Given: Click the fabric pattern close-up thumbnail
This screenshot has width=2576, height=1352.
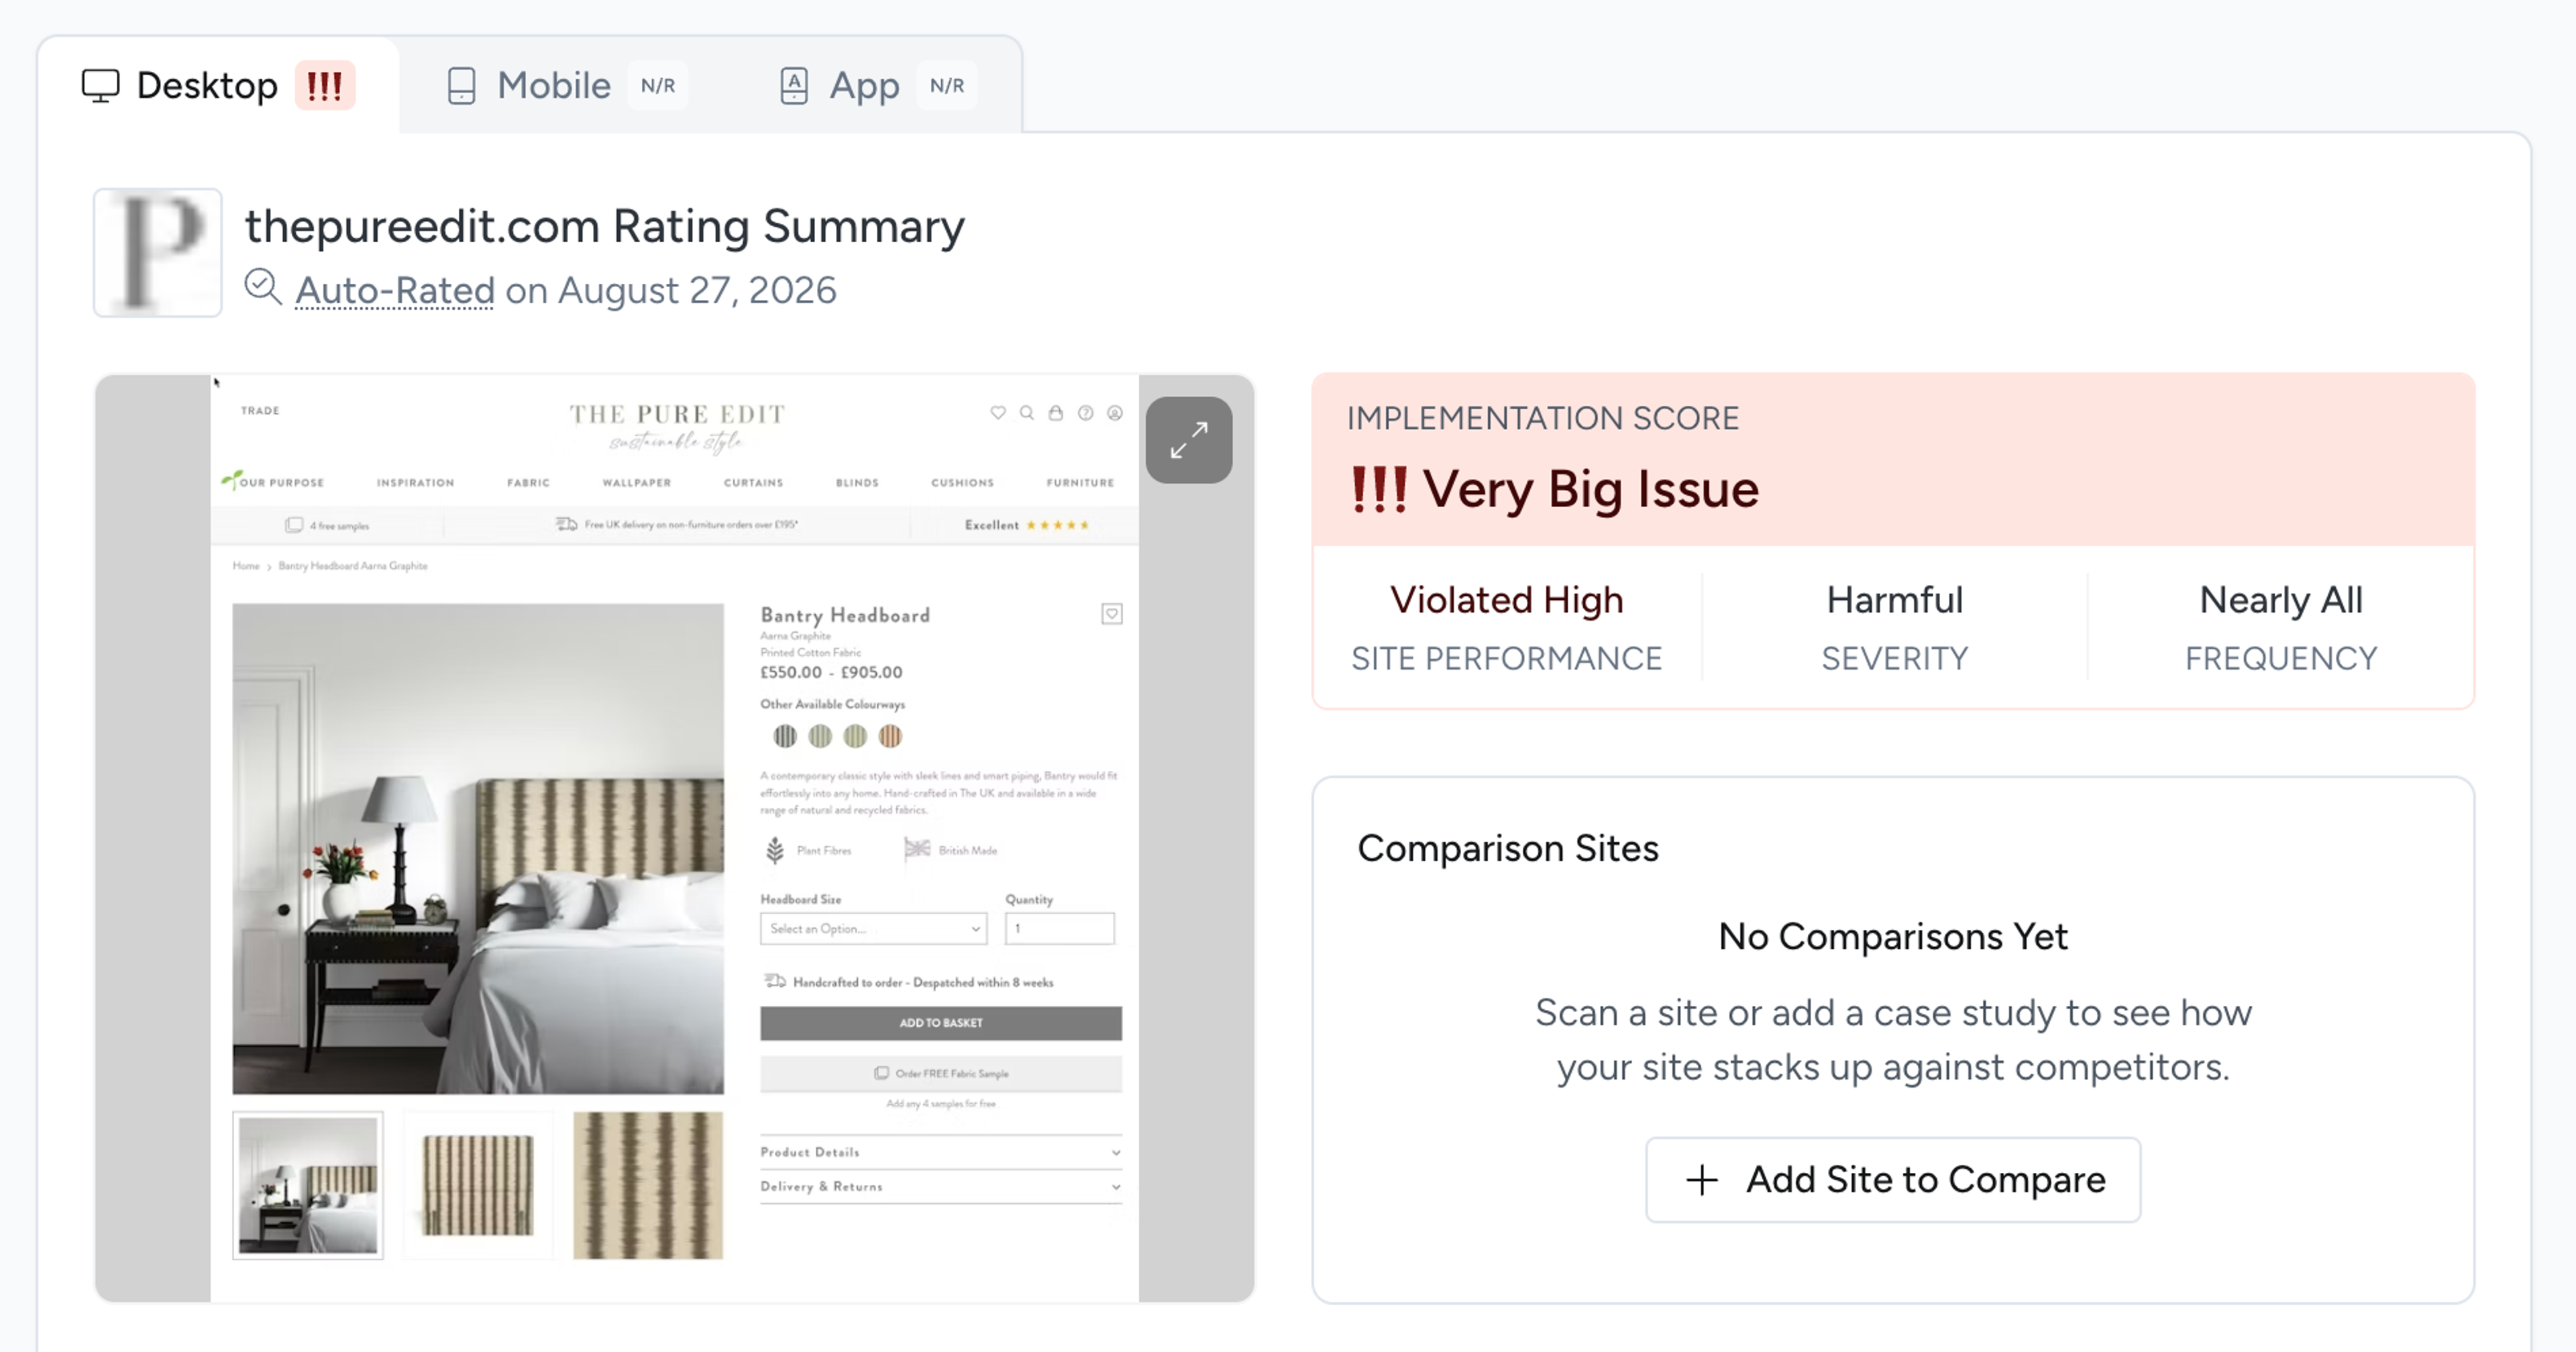Looking at the screenshot, I should [648, 1185].
